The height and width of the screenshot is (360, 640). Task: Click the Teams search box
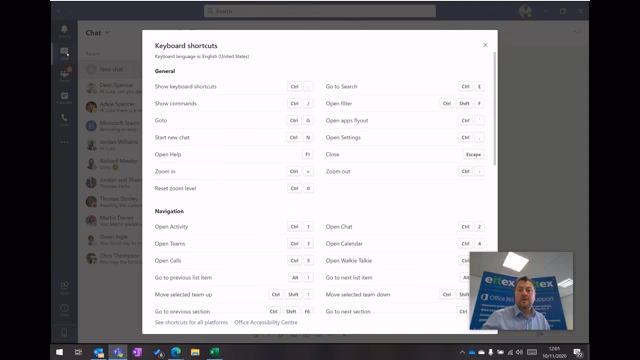(320, 11)
